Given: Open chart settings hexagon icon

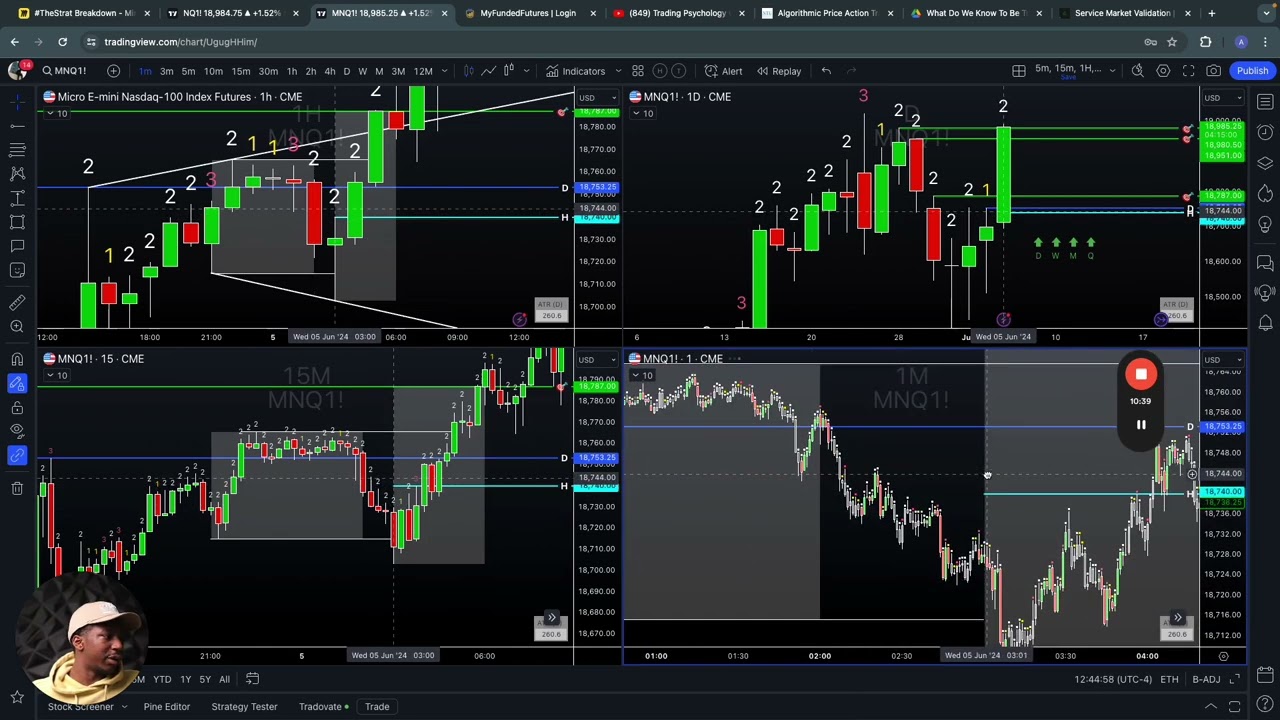Looking at the screenshot, I should (x=1163, y=71).
